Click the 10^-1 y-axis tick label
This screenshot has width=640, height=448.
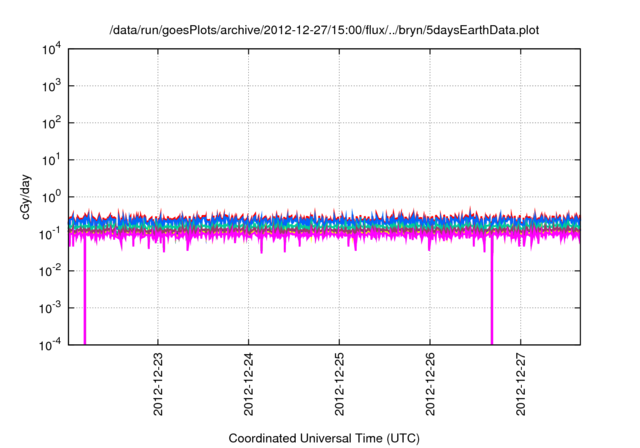coord(51,234)
